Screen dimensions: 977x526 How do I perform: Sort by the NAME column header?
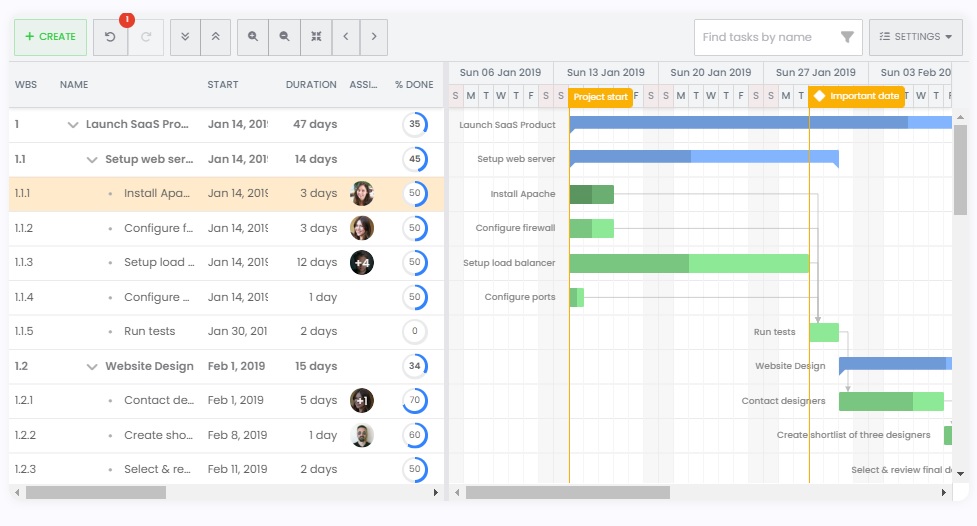click(x=74, y=85)
